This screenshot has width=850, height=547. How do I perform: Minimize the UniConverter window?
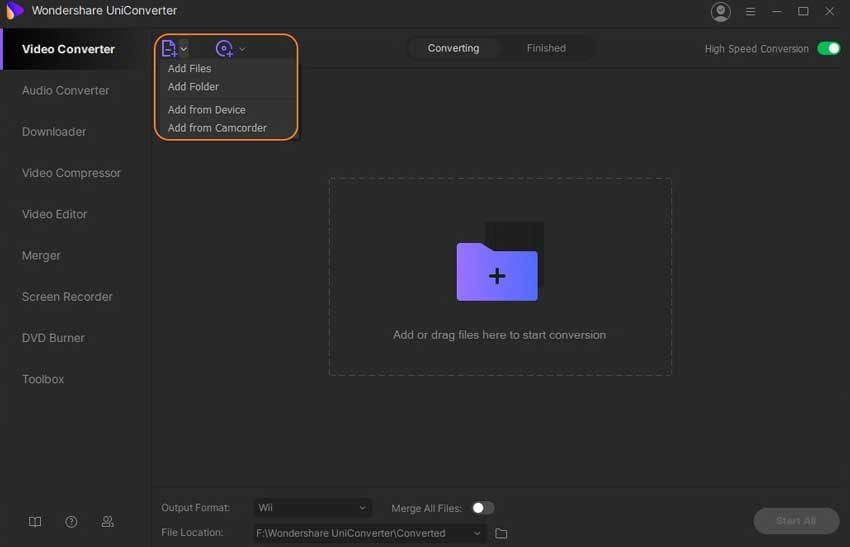click(x=777, y=11)
